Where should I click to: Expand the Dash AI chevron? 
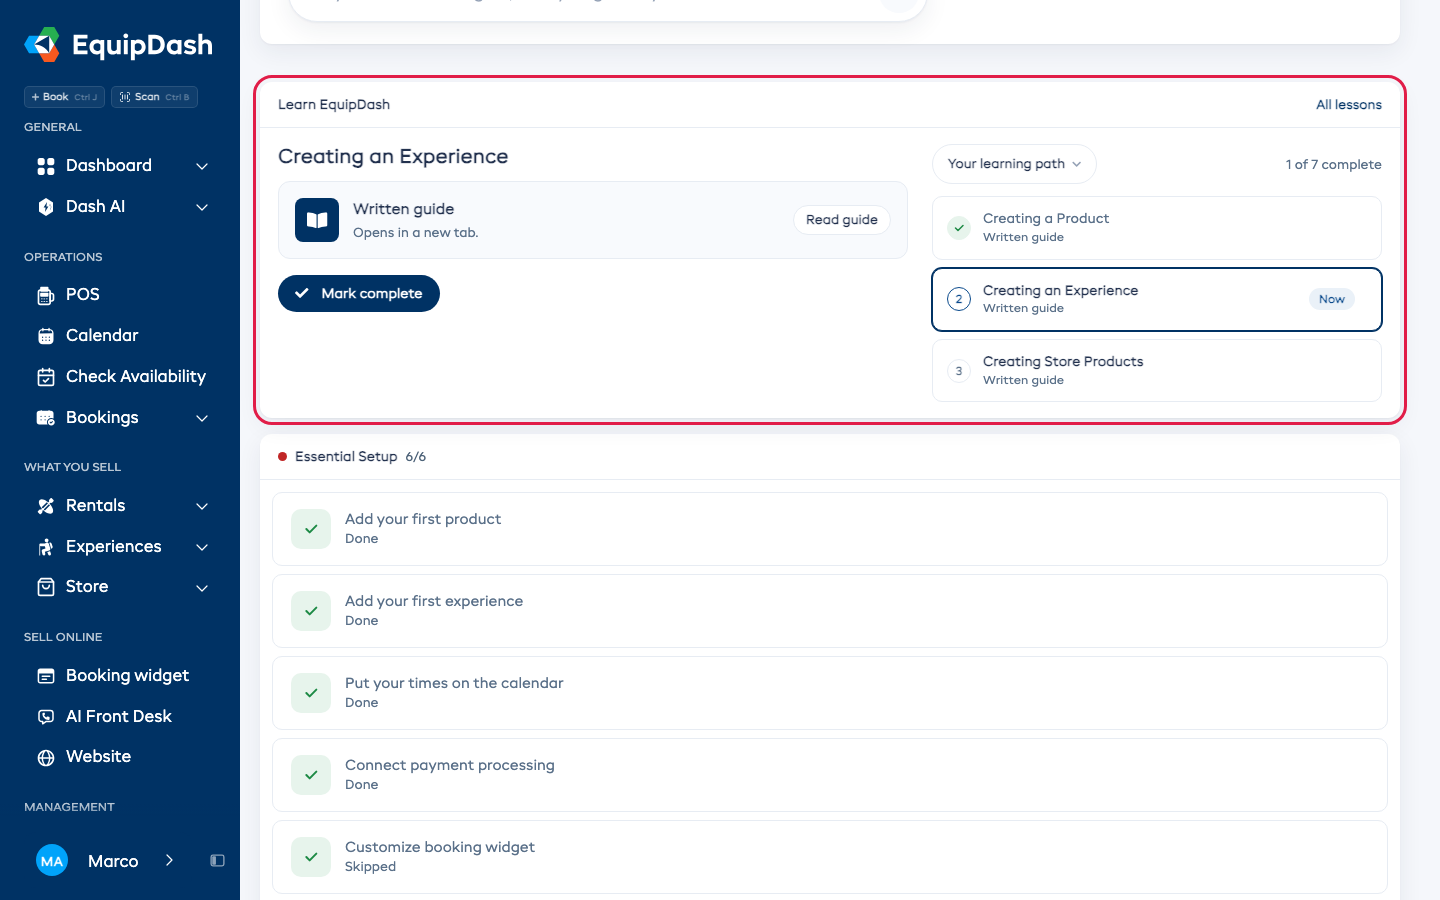(x=202, y=207)
